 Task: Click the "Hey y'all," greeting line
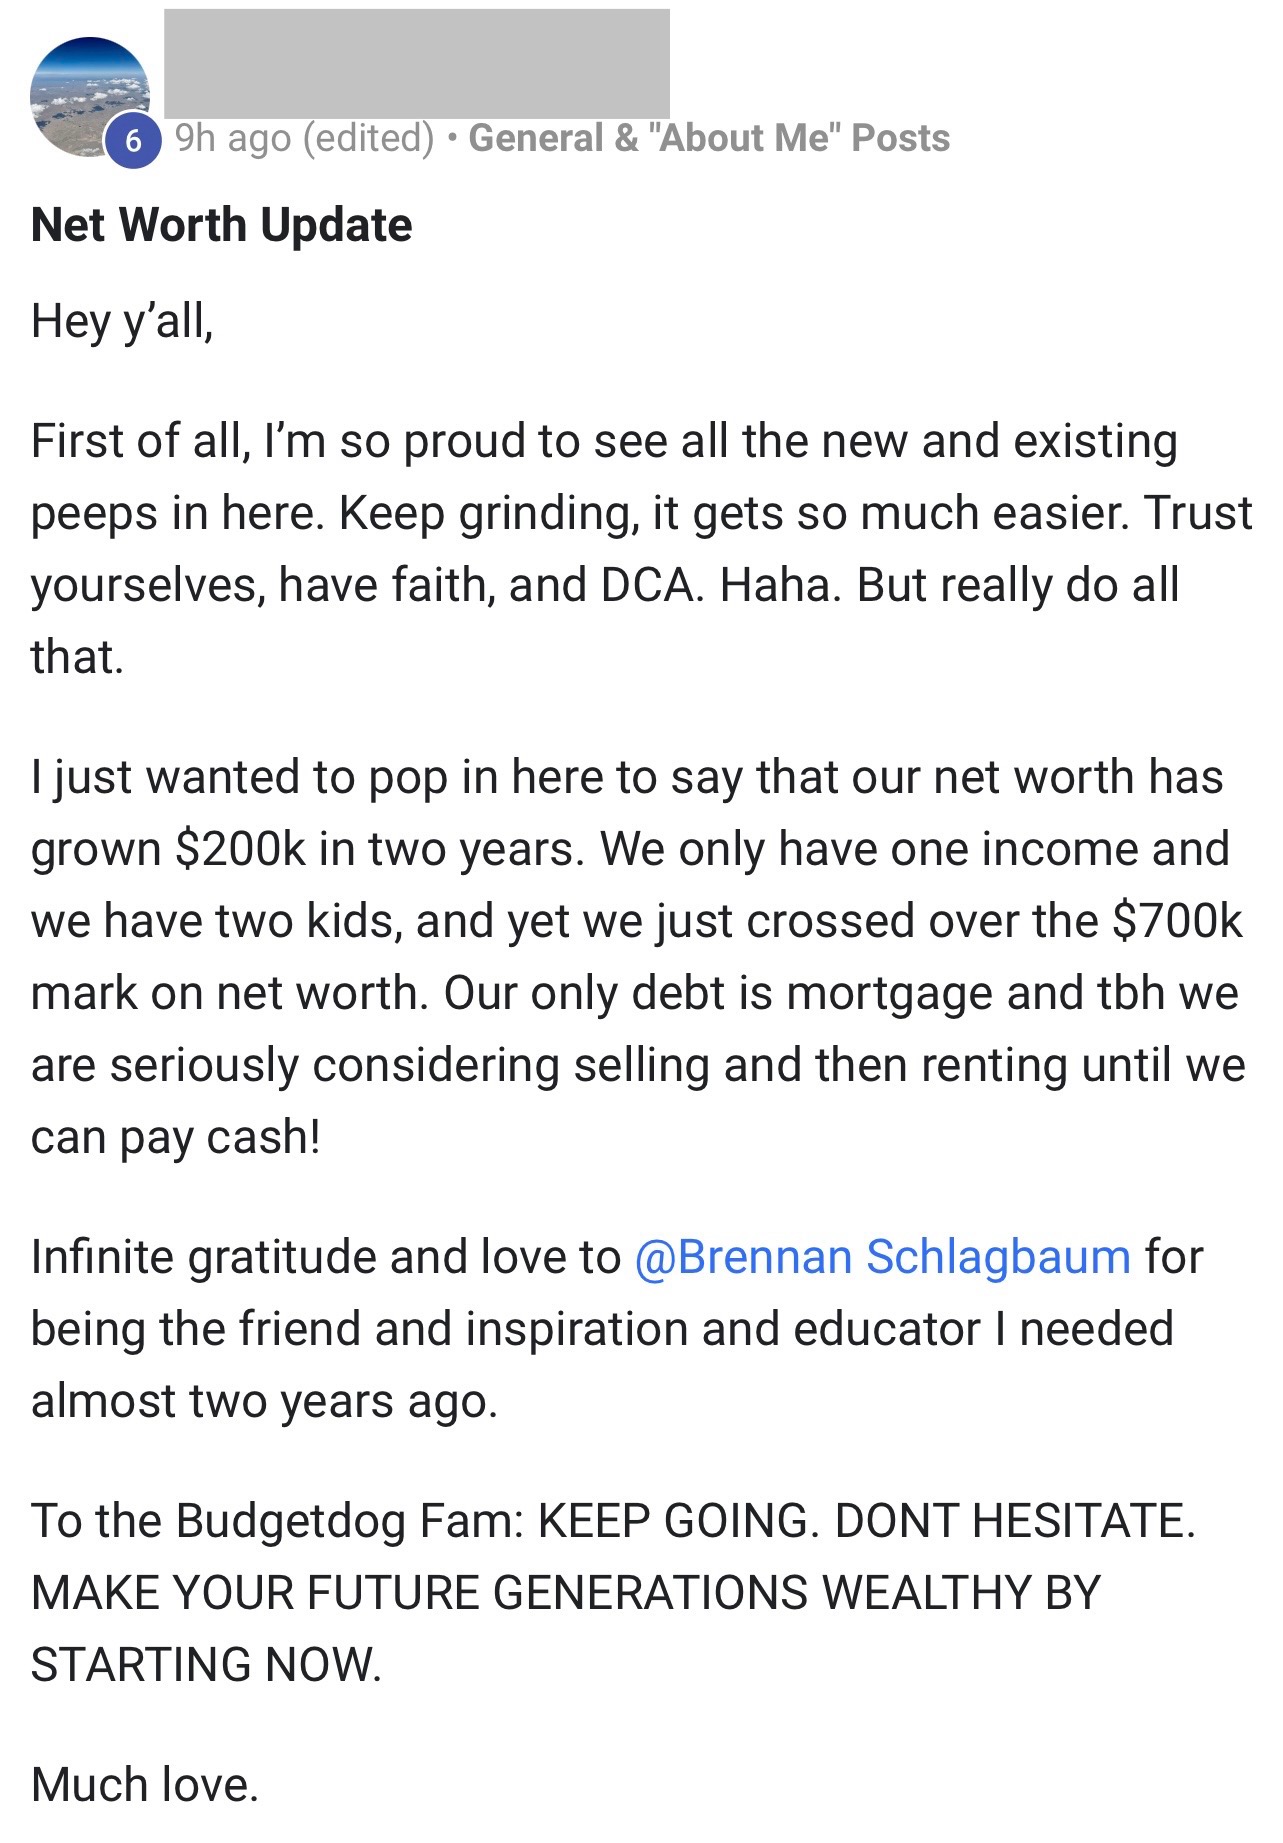pos(122,322)
